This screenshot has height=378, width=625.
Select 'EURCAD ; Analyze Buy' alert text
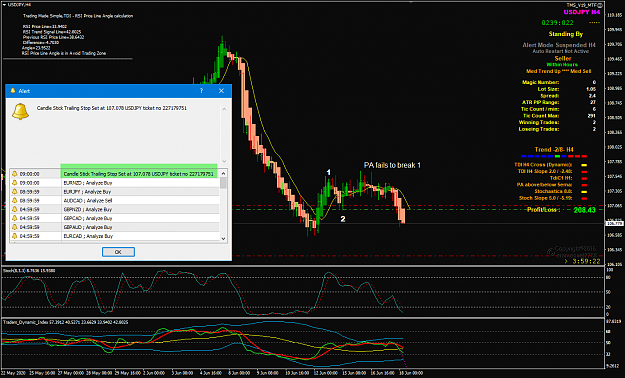pos(88,236)
